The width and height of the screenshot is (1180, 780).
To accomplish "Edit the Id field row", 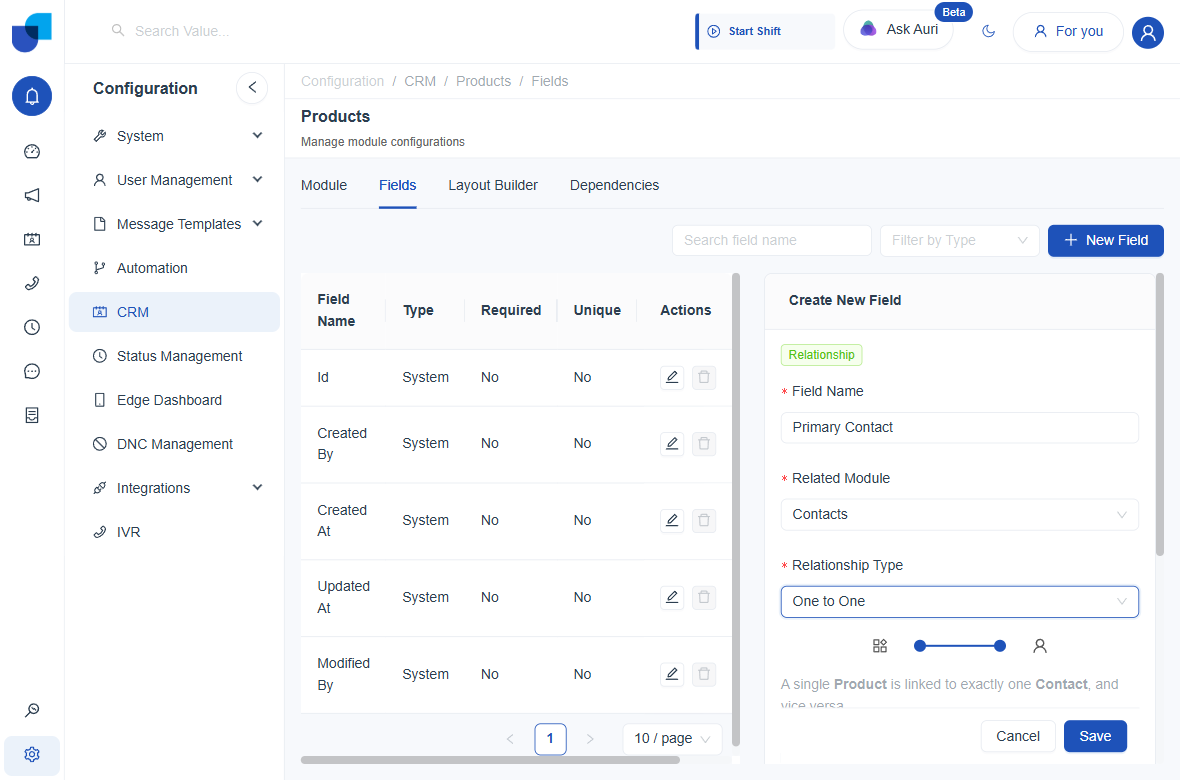I will point(672,377).
